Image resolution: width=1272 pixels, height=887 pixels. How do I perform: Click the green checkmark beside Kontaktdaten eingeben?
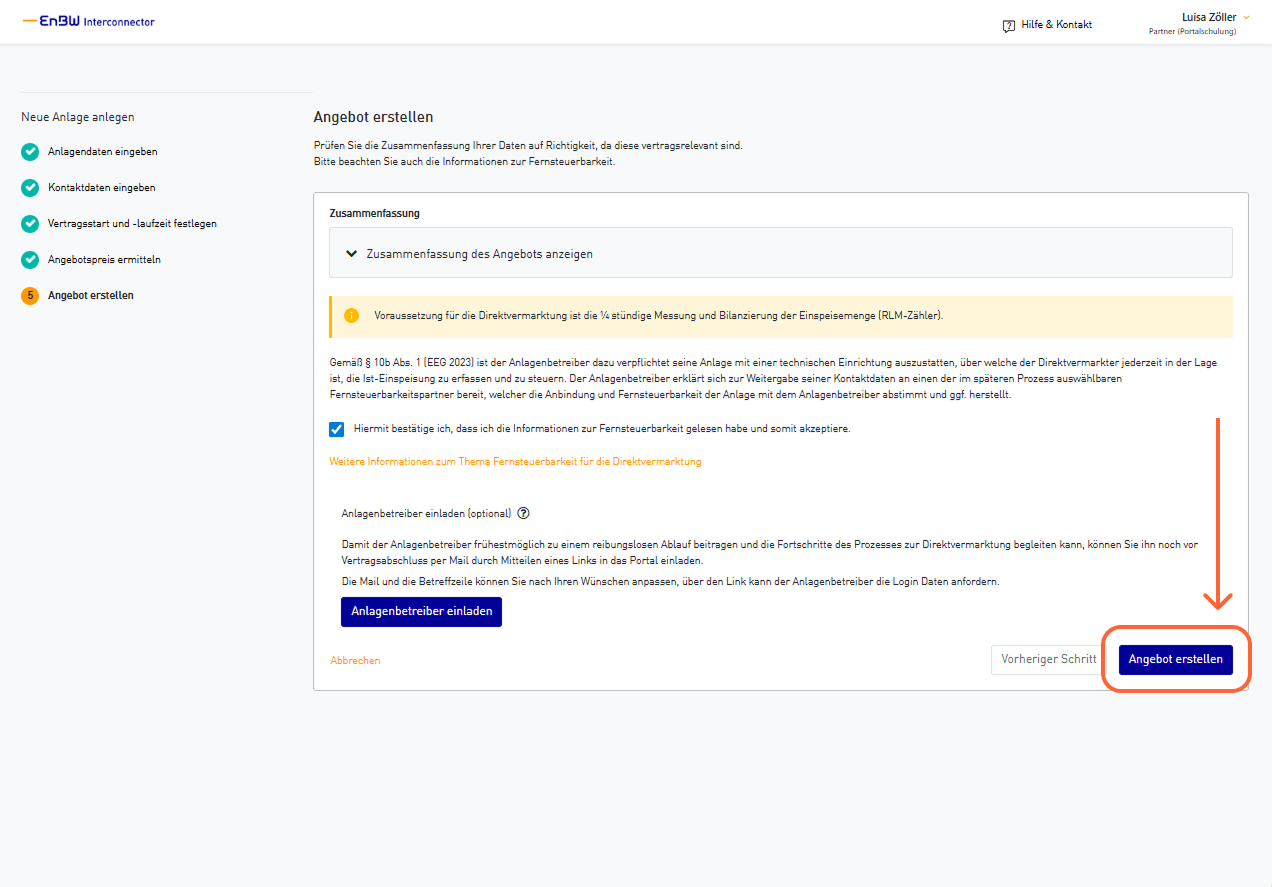(x=31, y=188)
